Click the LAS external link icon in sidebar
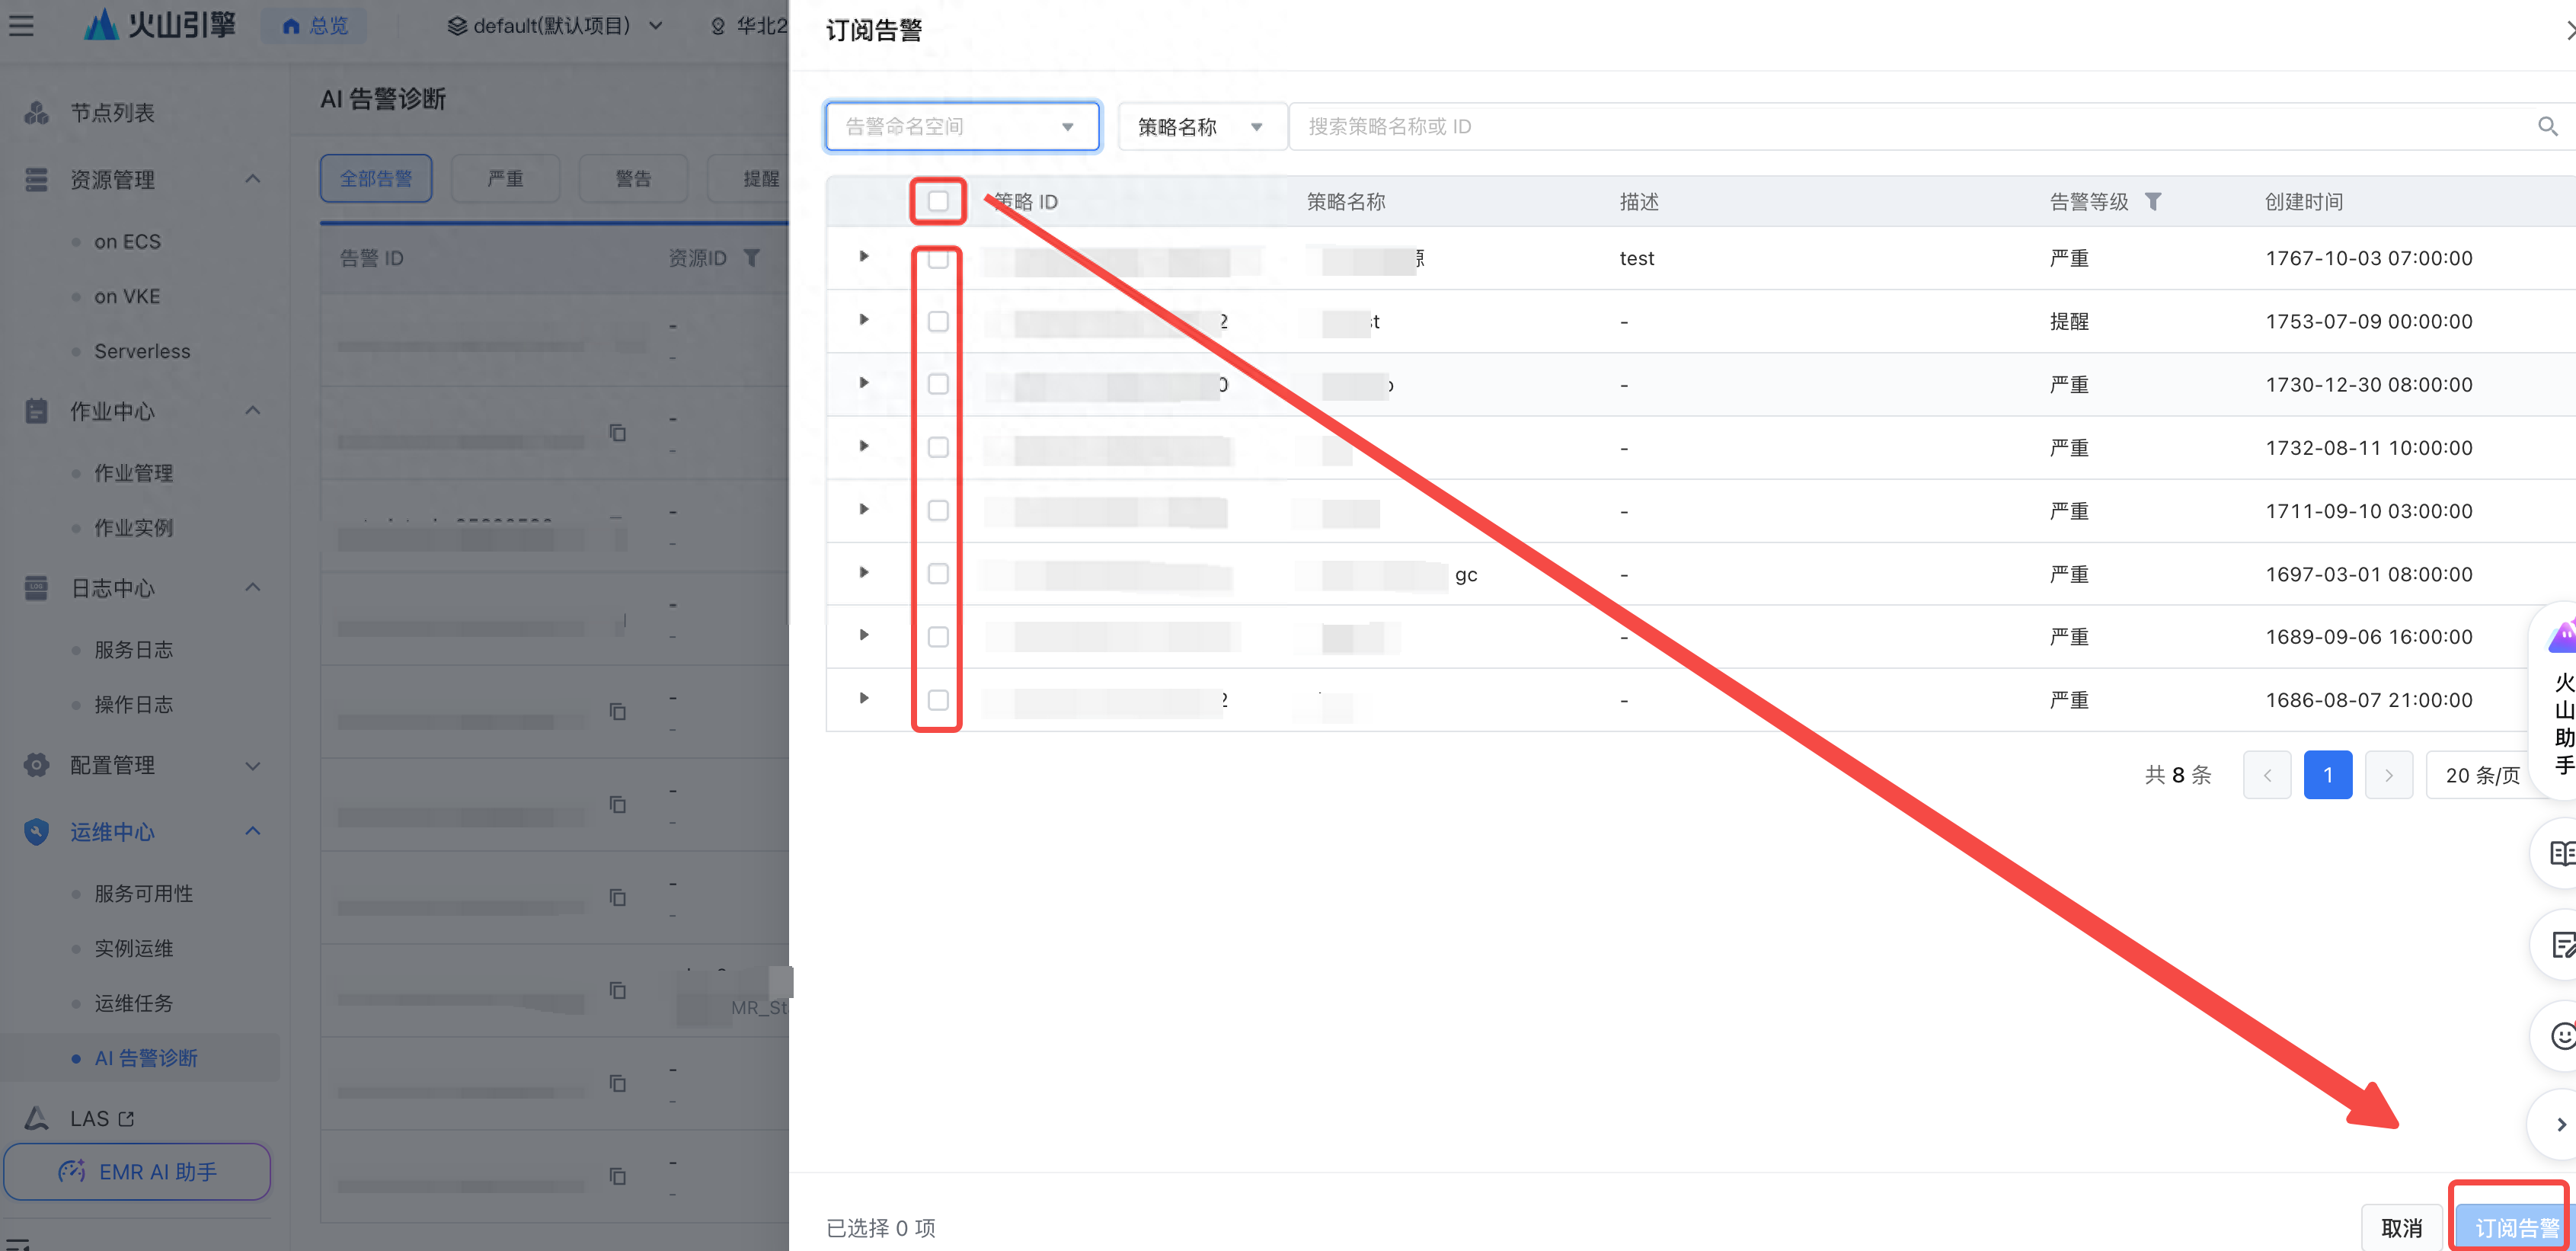Viewport: 2576px width, 1251px height. (x=126, y=1118)
